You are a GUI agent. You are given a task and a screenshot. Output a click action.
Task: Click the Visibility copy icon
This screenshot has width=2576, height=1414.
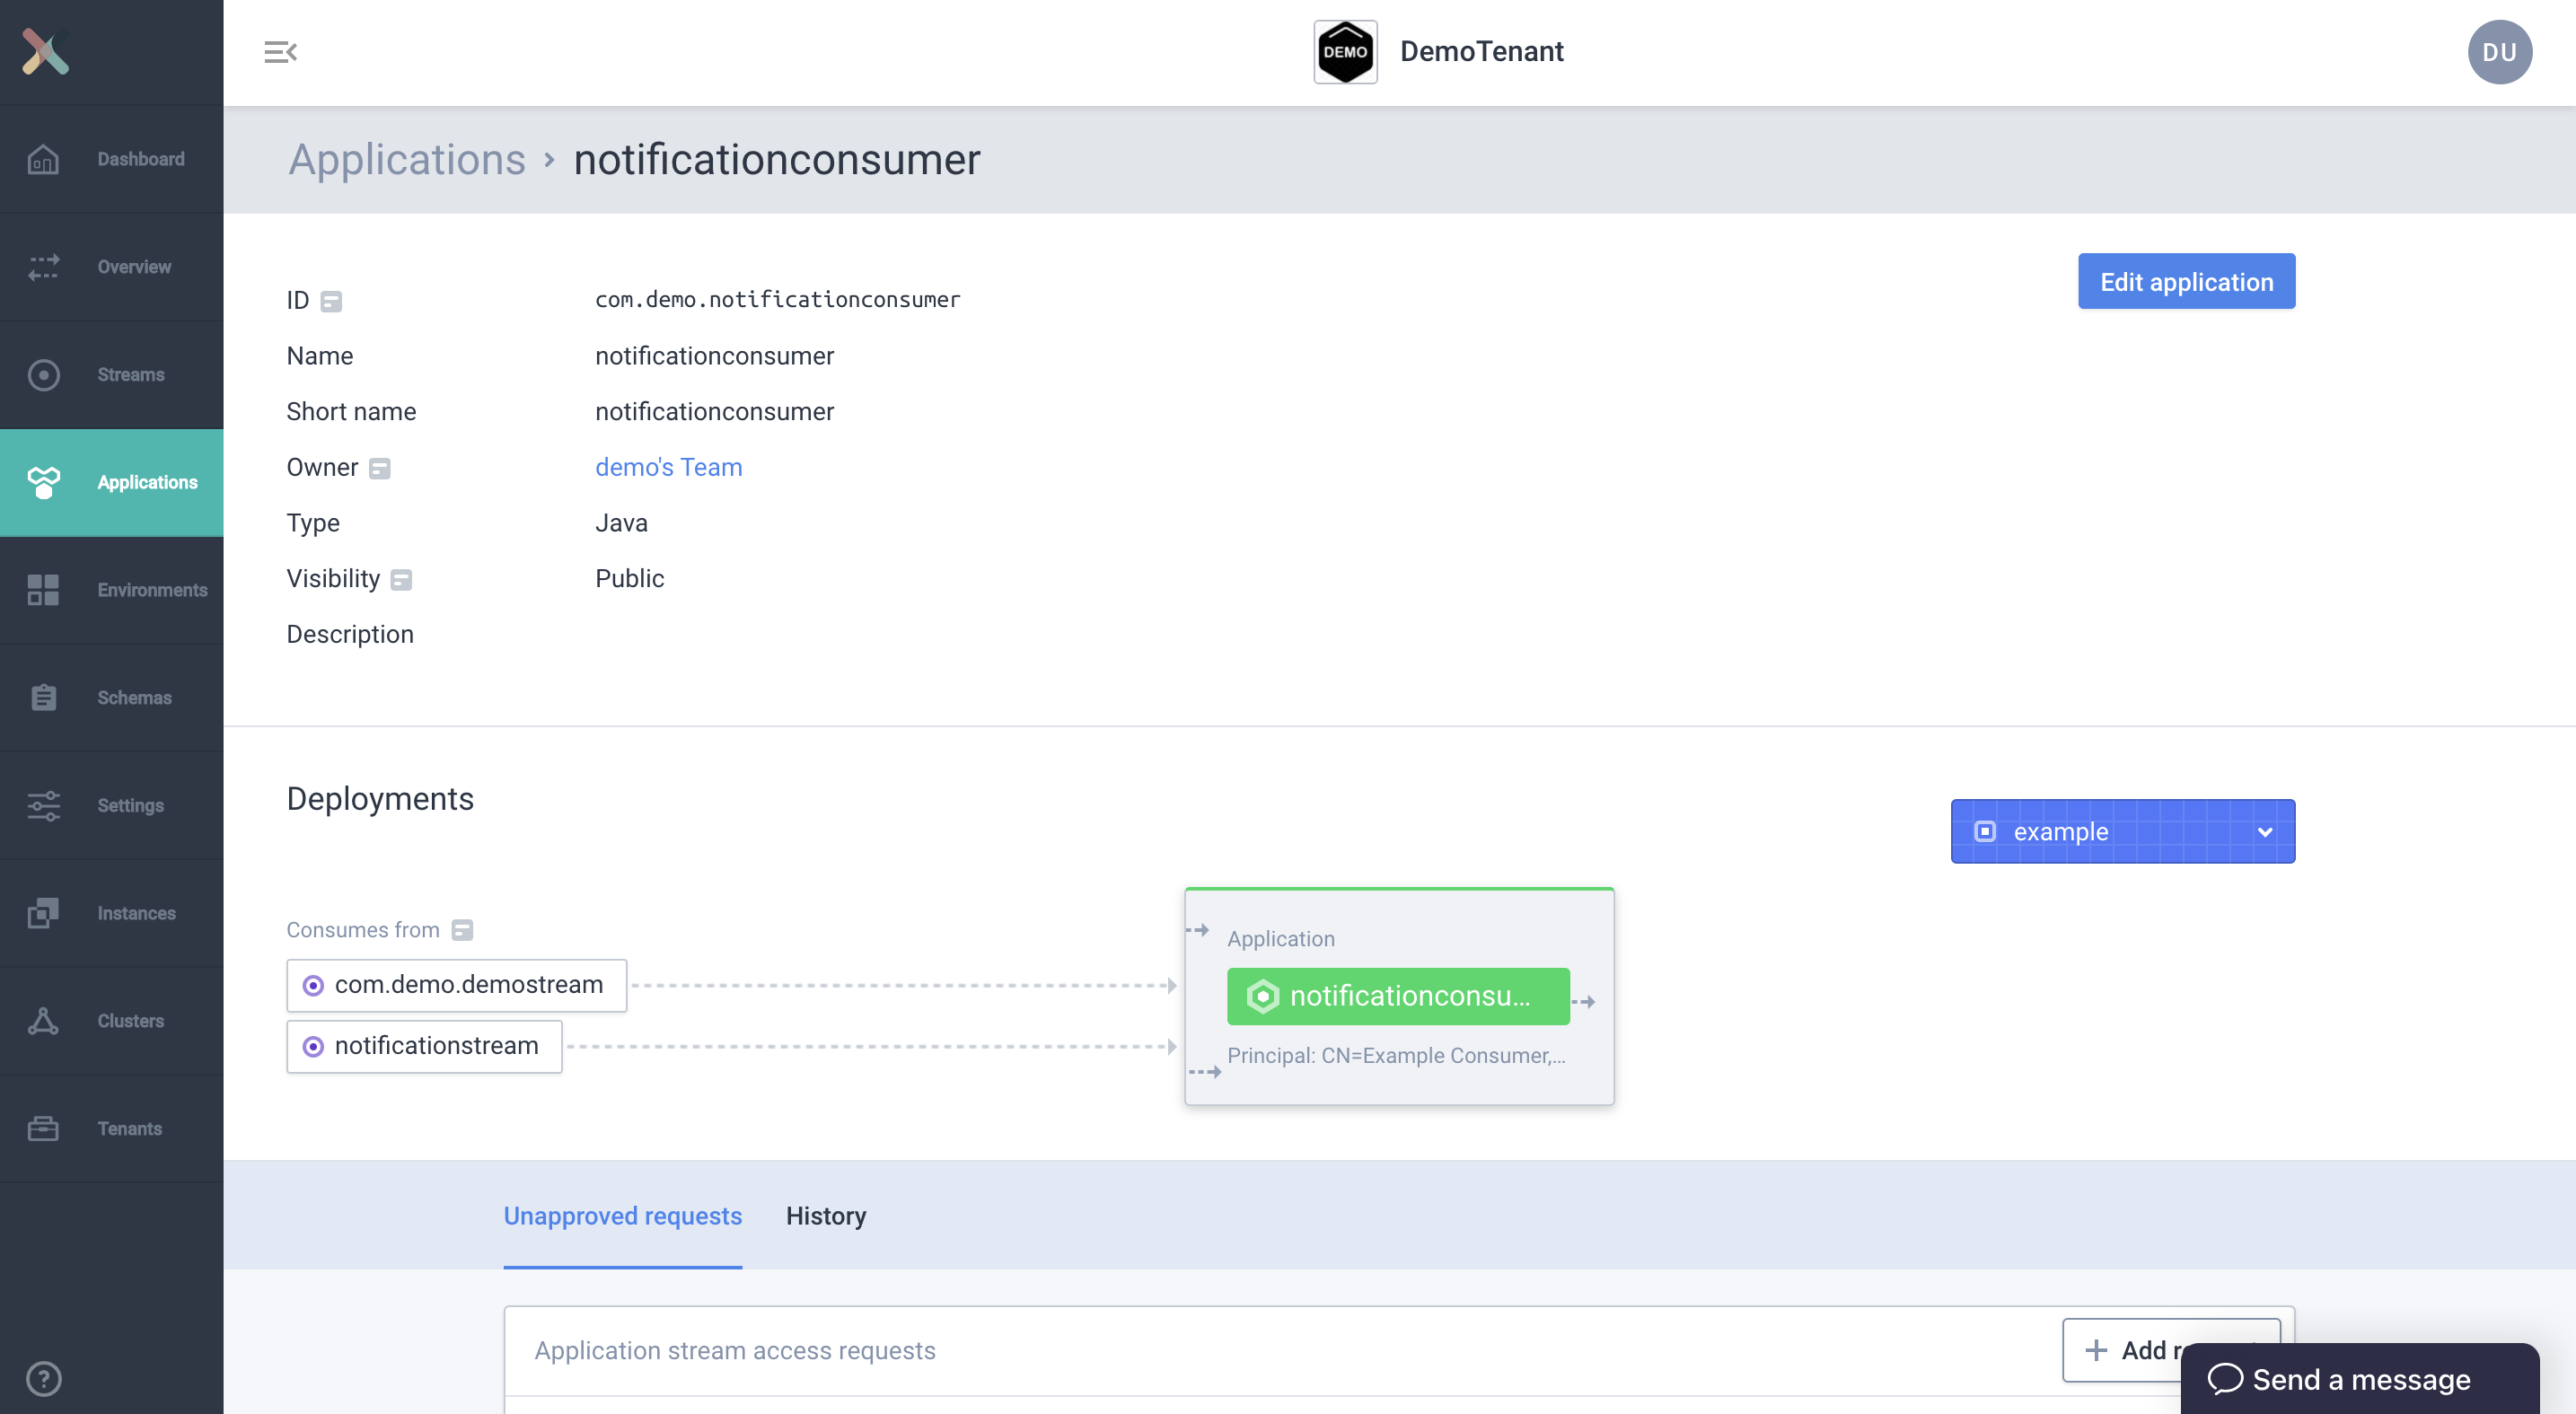pyautogui.click(x=399, y=576)
